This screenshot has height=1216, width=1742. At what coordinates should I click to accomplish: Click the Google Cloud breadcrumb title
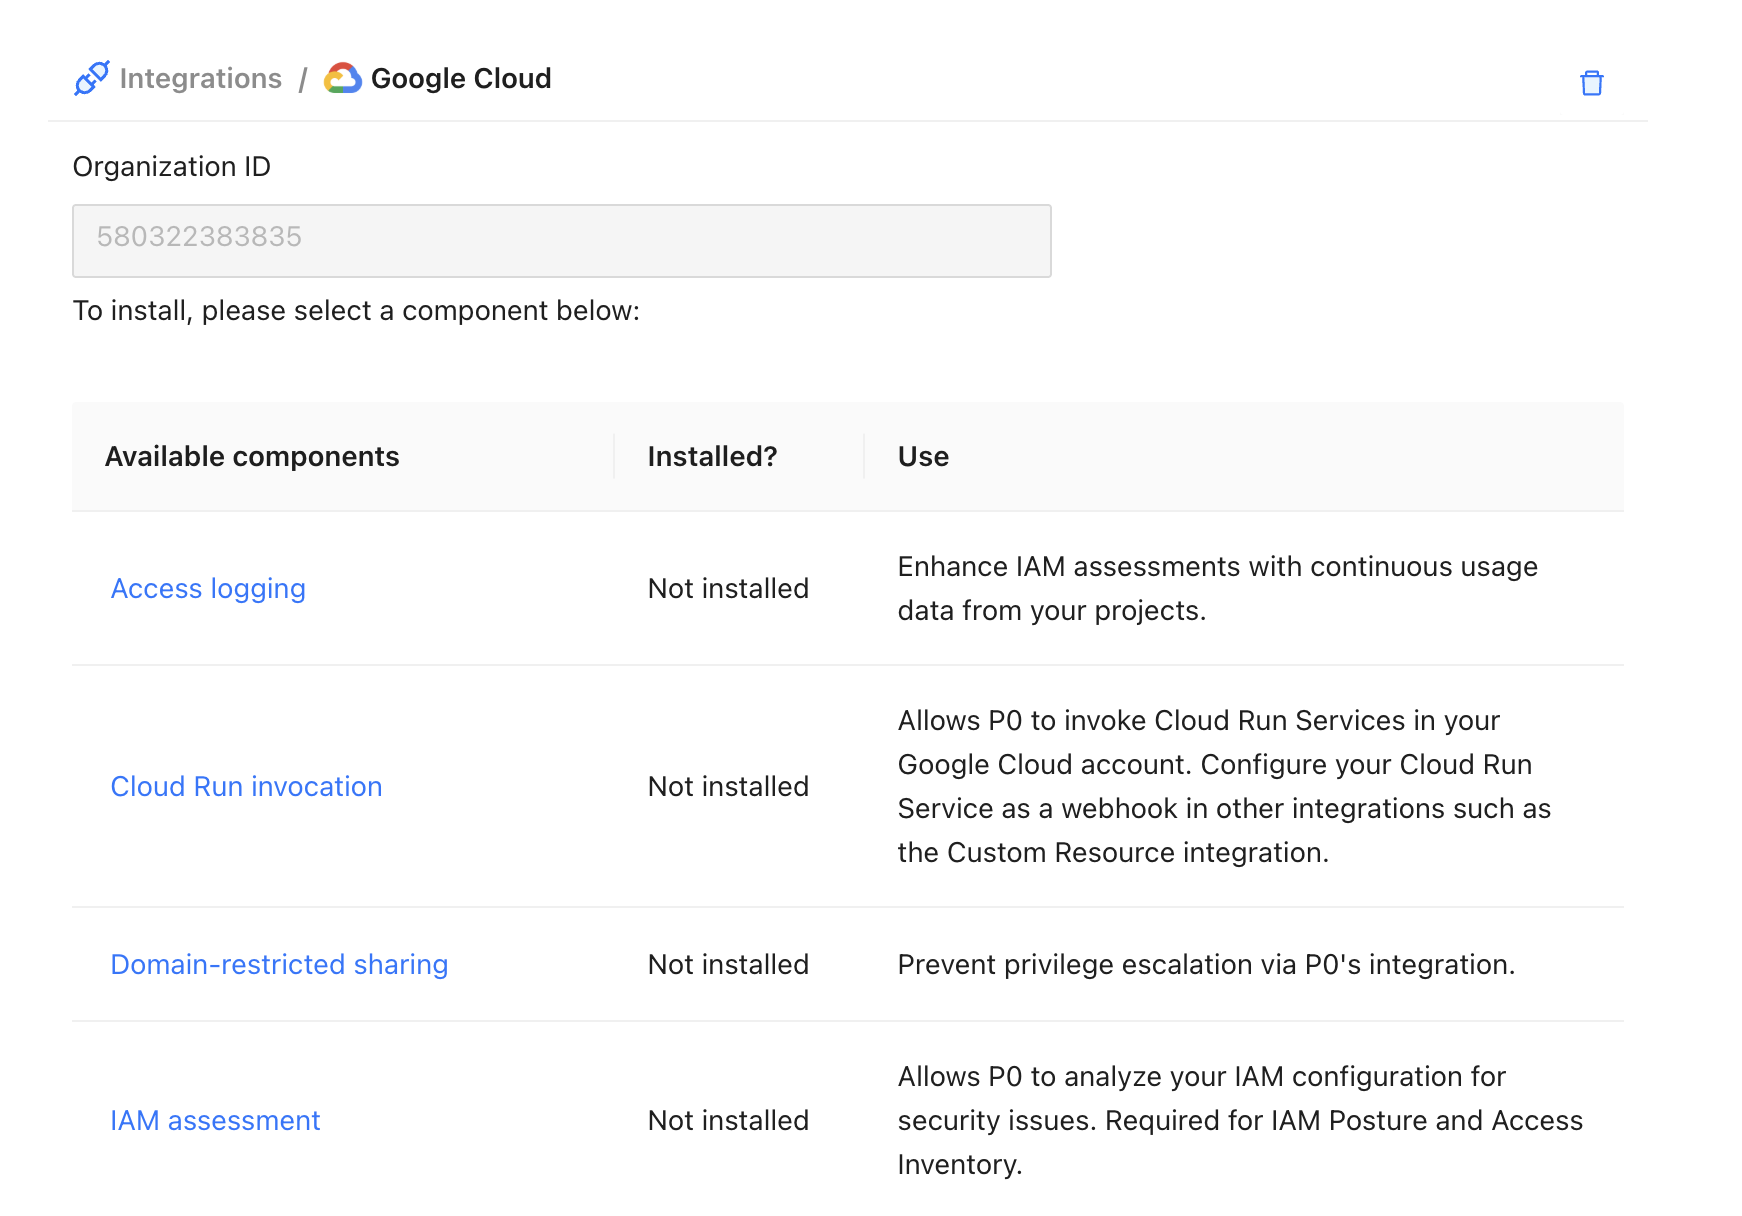pyautogui.click(x=460, y=78)
